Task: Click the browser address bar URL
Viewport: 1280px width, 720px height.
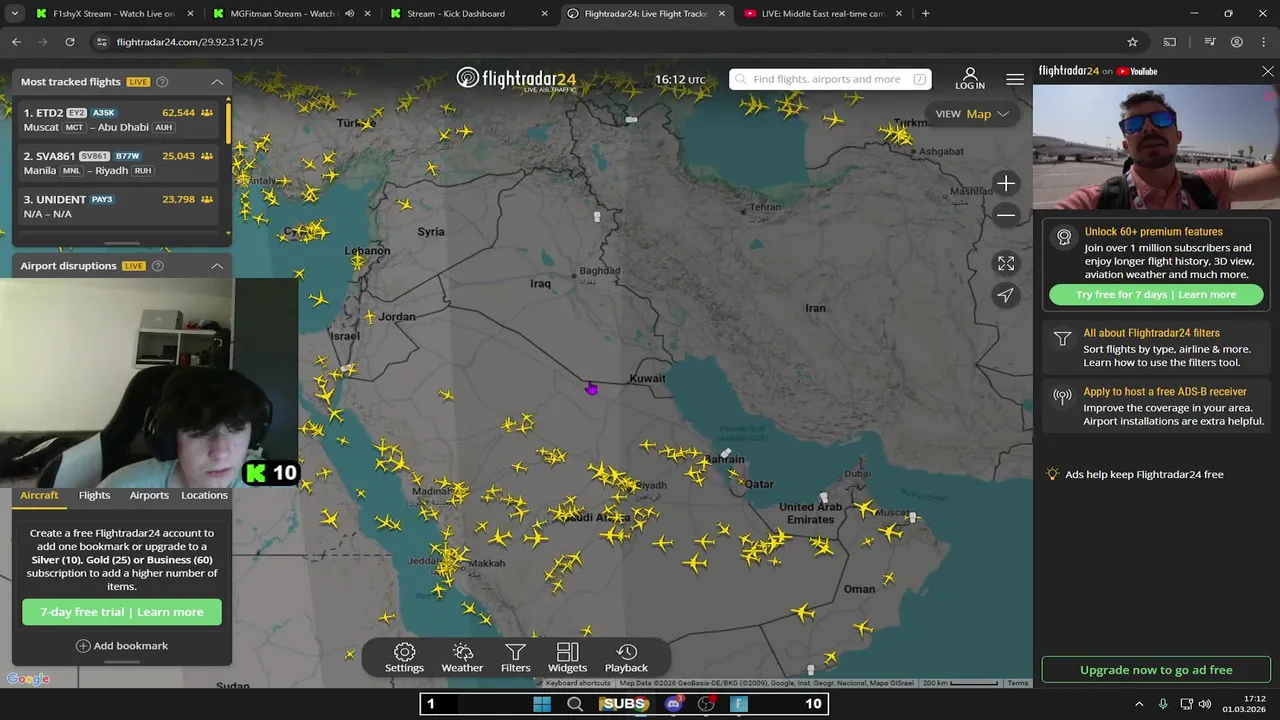Action: 190,42
